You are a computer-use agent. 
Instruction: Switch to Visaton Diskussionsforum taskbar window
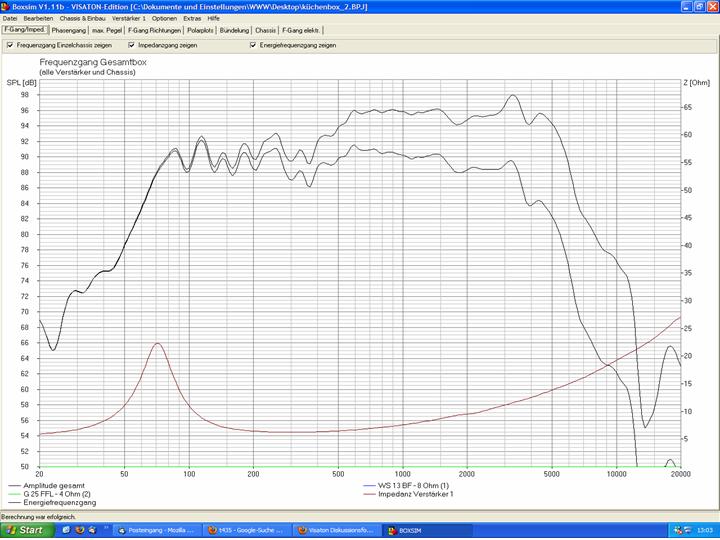331,530
